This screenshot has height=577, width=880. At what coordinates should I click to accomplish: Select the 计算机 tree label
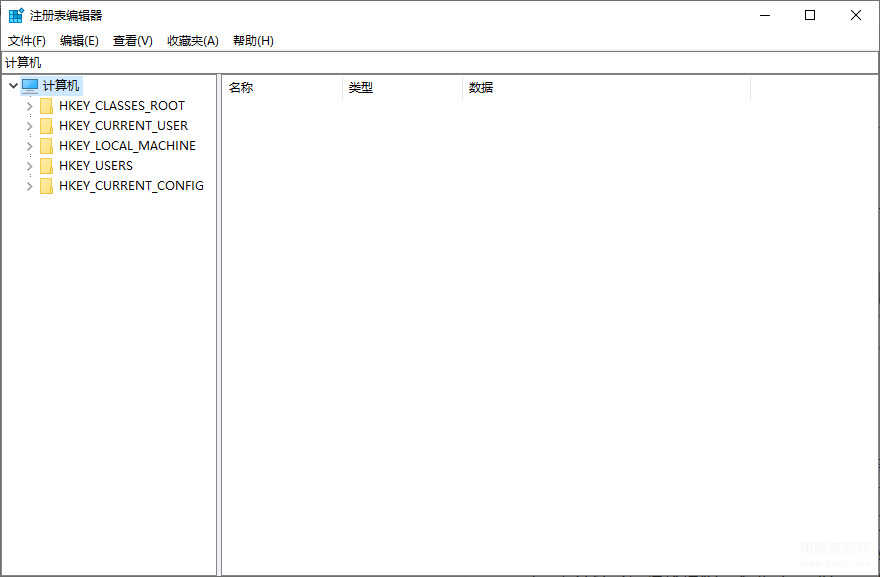coord(61,86)
